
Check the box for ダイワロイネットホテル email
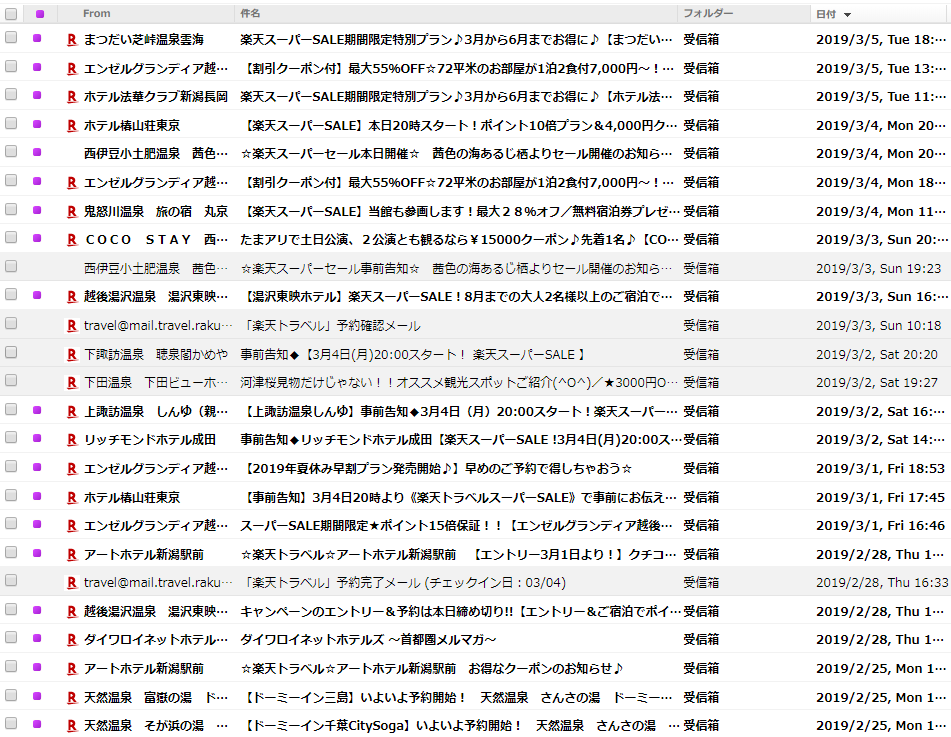pyautogui.click(x=11, y=638)
